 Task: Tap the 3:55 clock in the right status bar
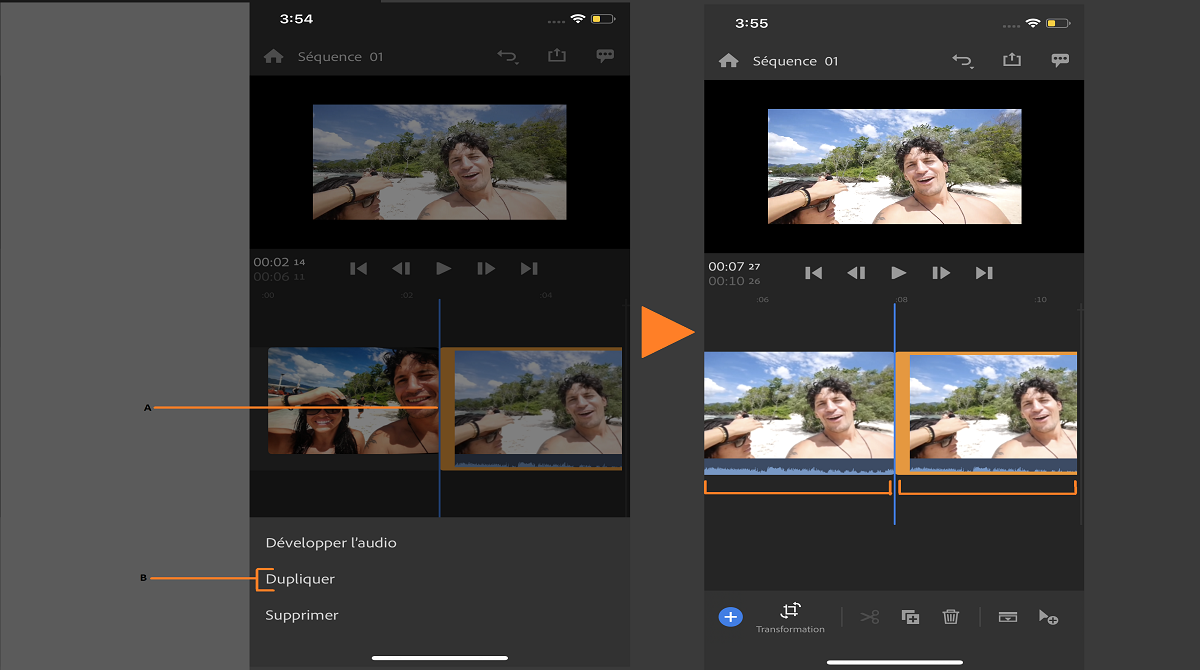click(751, 23)
